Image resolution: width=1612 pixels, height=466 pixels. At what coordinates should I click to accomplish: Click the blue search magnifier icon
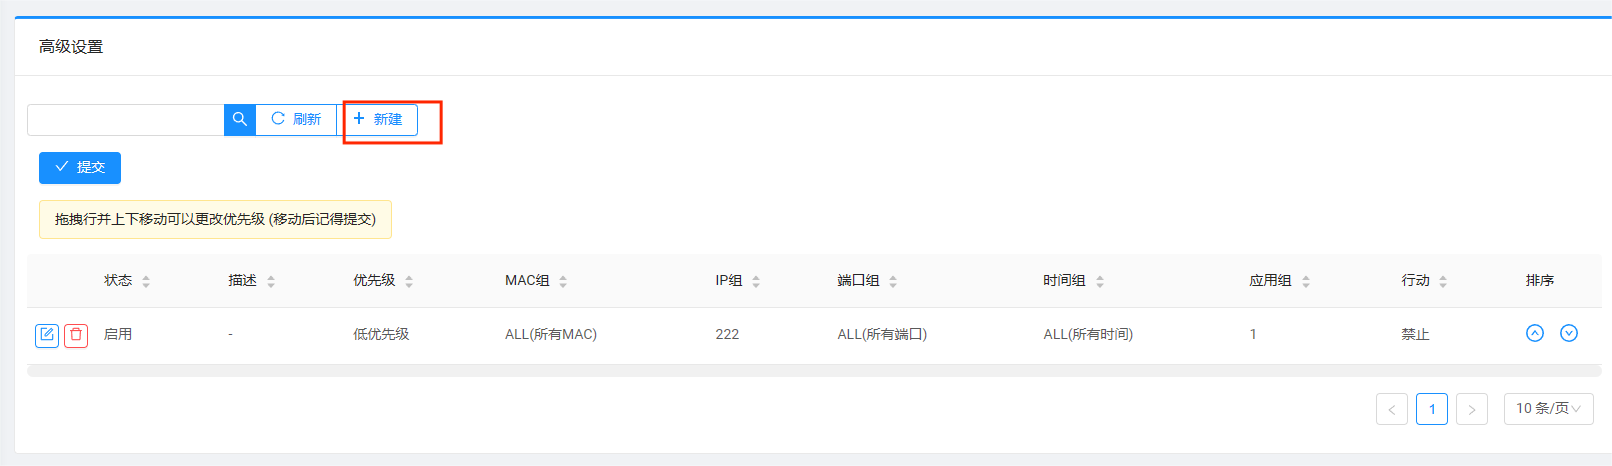tap(240, 119)
